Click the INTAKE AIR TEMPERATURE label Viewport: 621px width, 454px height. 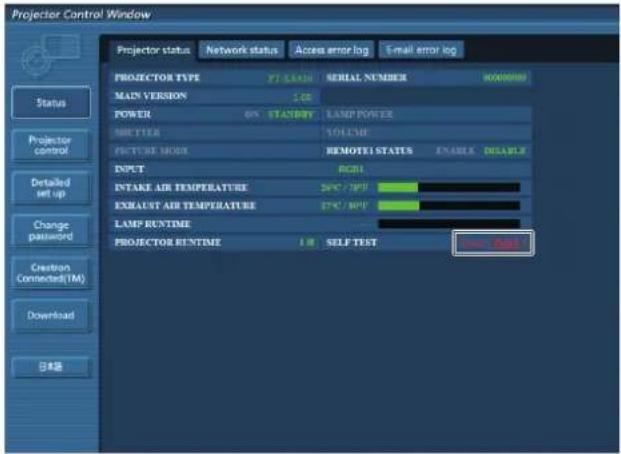[181, 187]
